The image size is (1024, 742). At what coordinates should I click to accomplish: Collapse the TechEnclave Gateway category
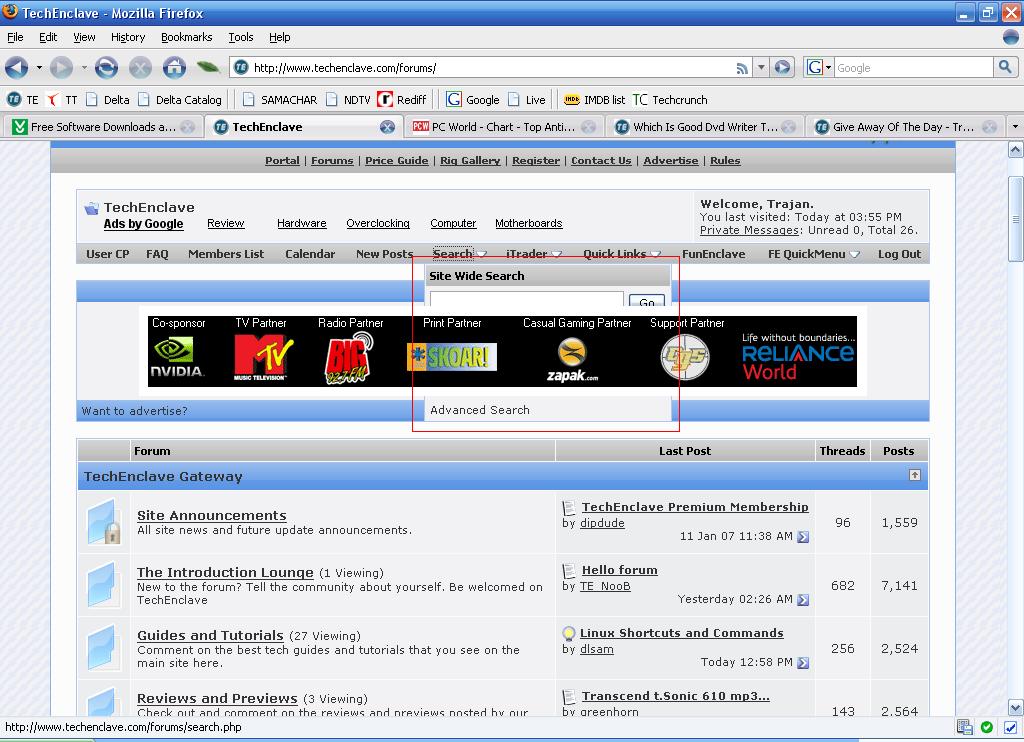click(x=915, y=476)
